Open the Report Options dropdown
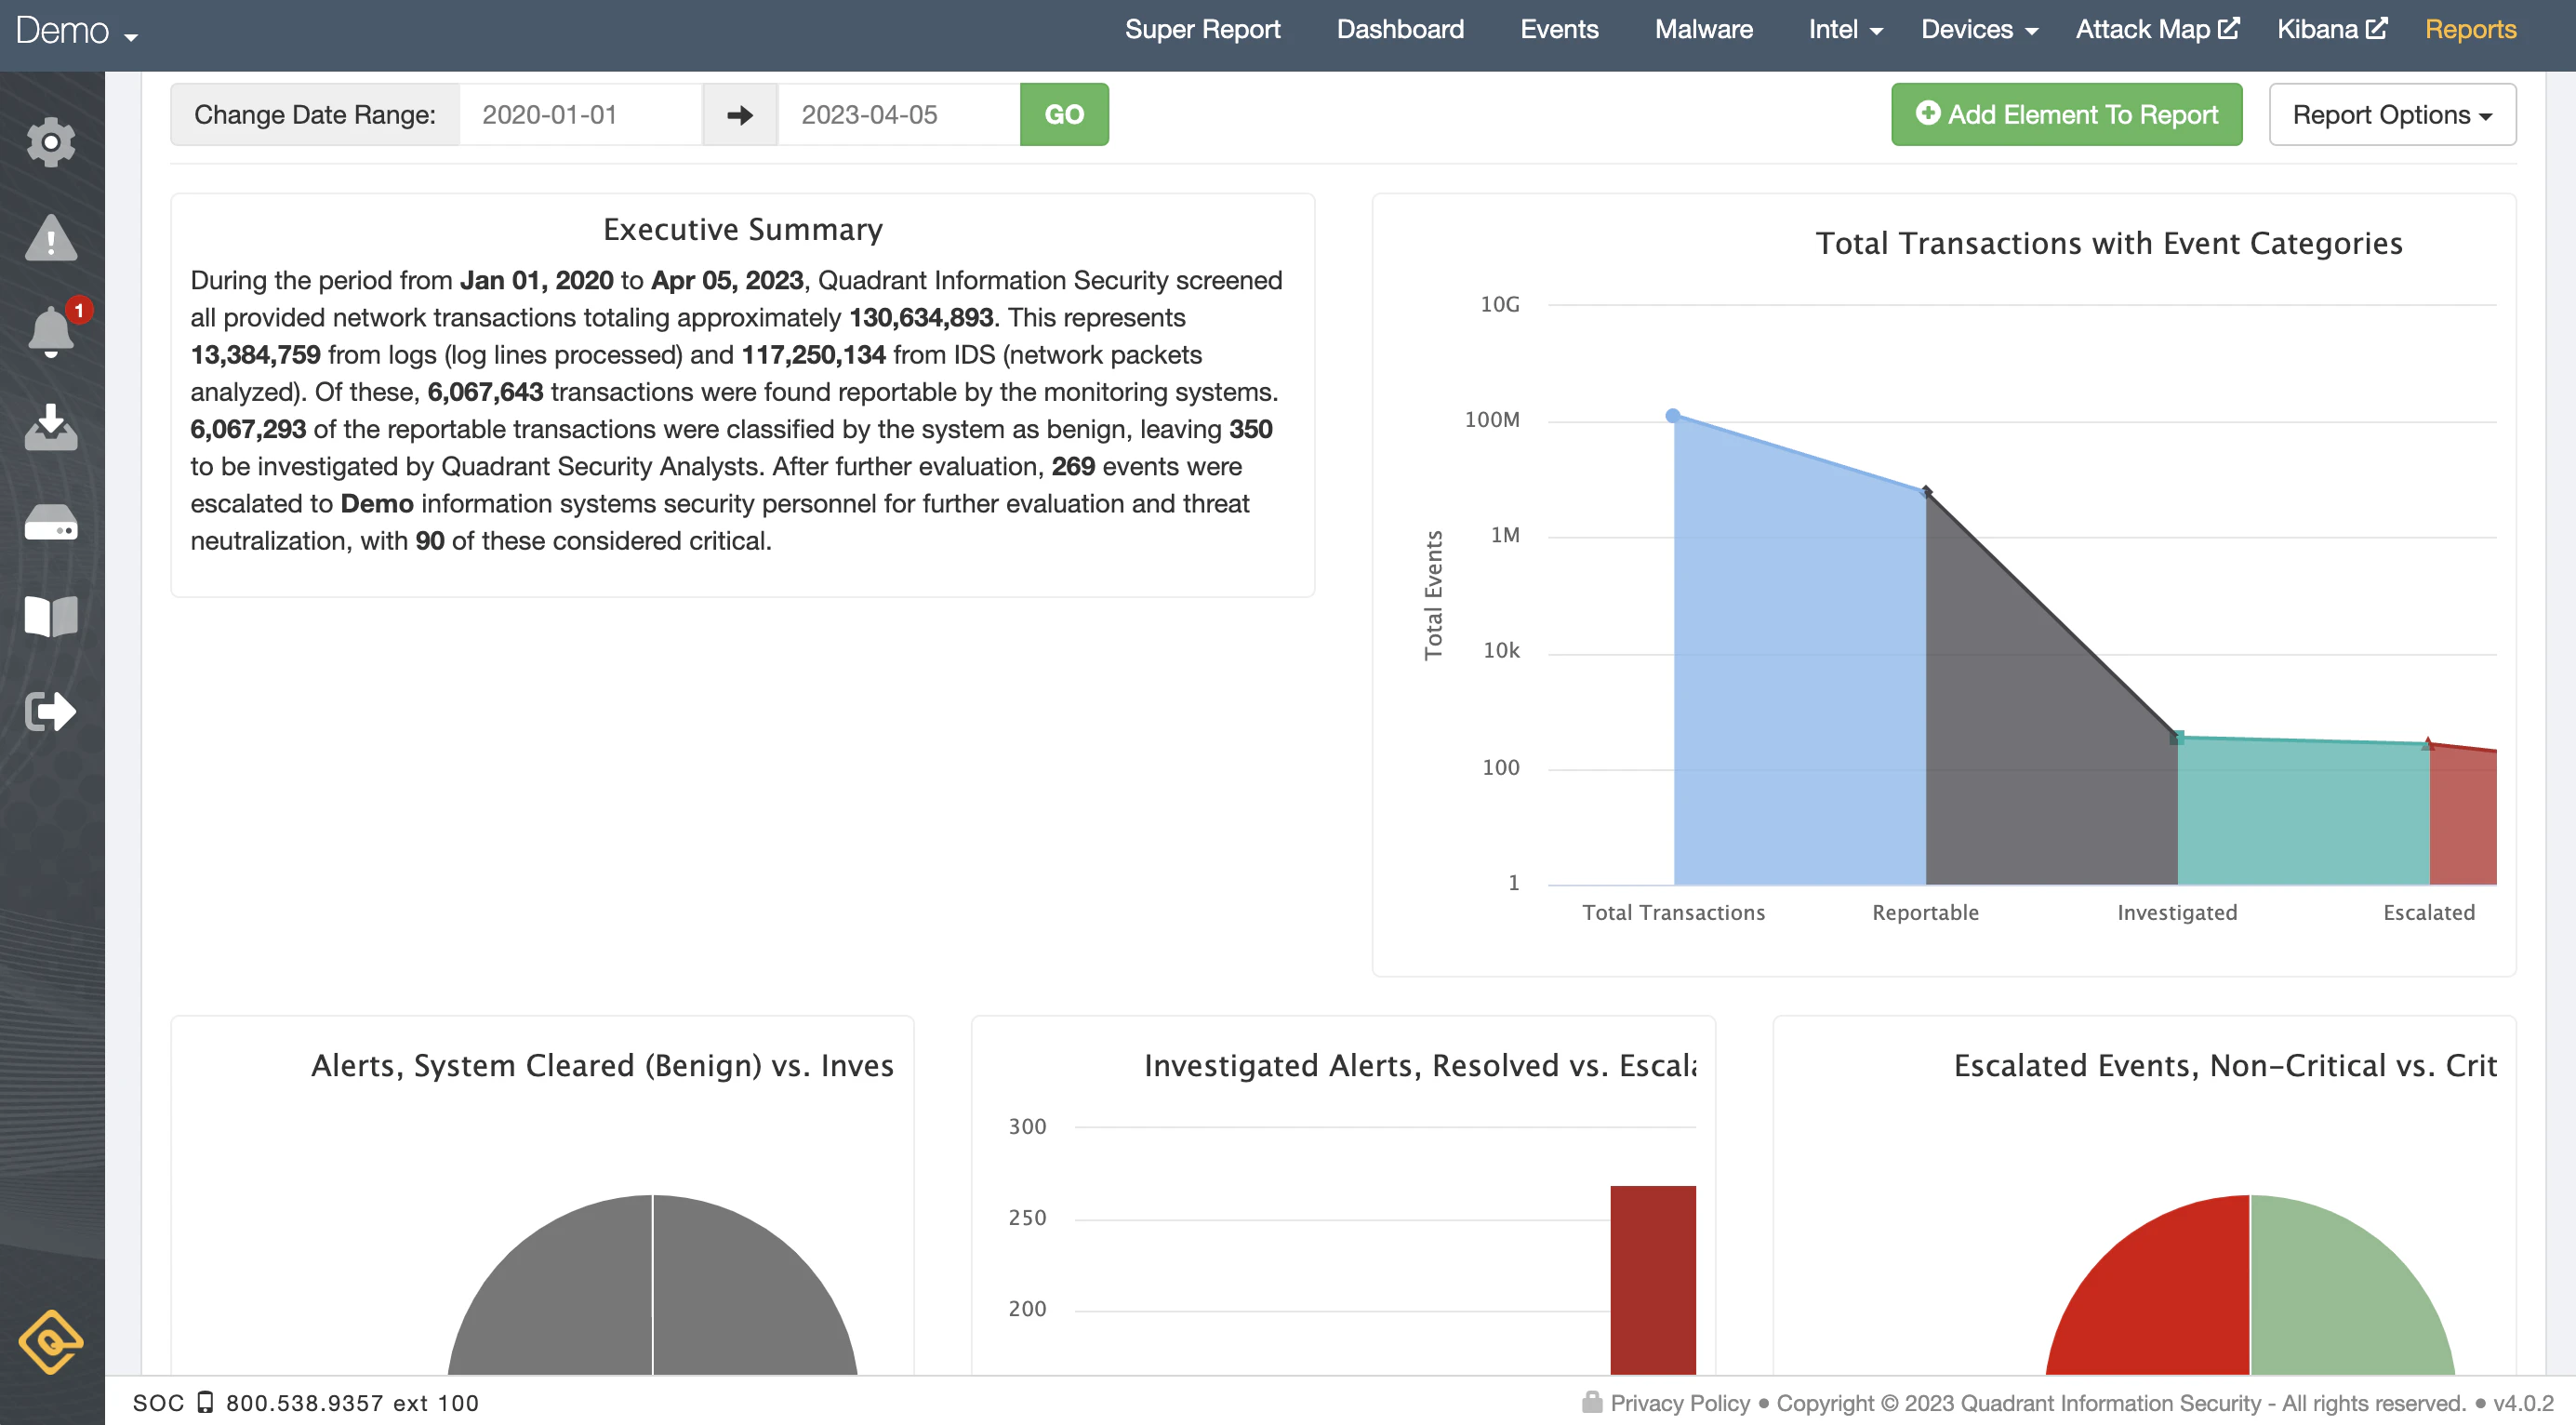The height and width of the screenshot is (1425, 2576). pyautogui.click(x=2392, y=114)
